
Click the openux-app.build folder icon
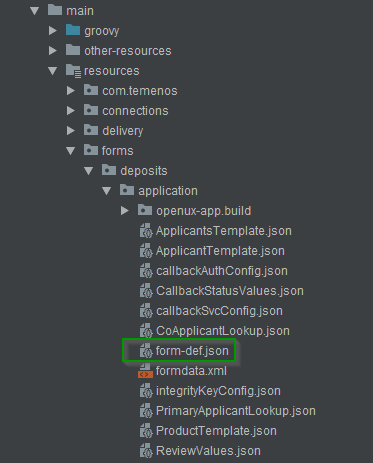145,210
